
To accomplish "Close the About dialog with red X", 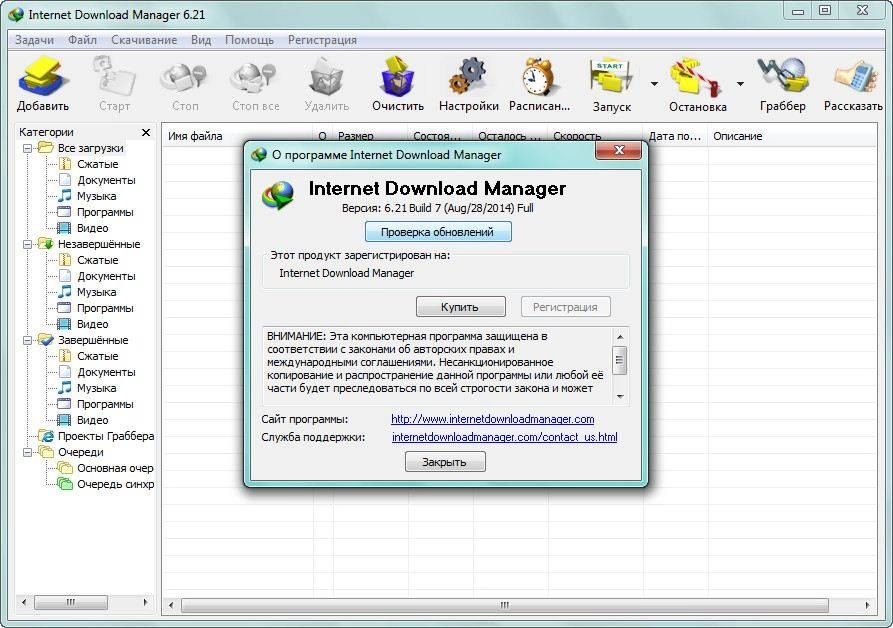I will coord(618,150).
